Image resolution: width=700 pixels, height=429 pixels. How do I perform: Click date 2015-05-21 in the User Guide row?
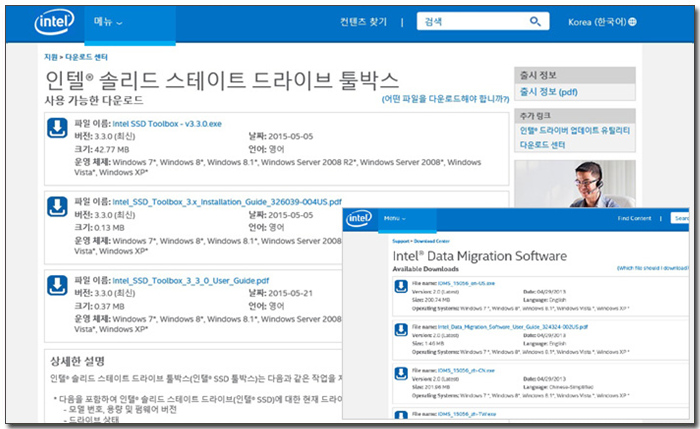point(291,293)
